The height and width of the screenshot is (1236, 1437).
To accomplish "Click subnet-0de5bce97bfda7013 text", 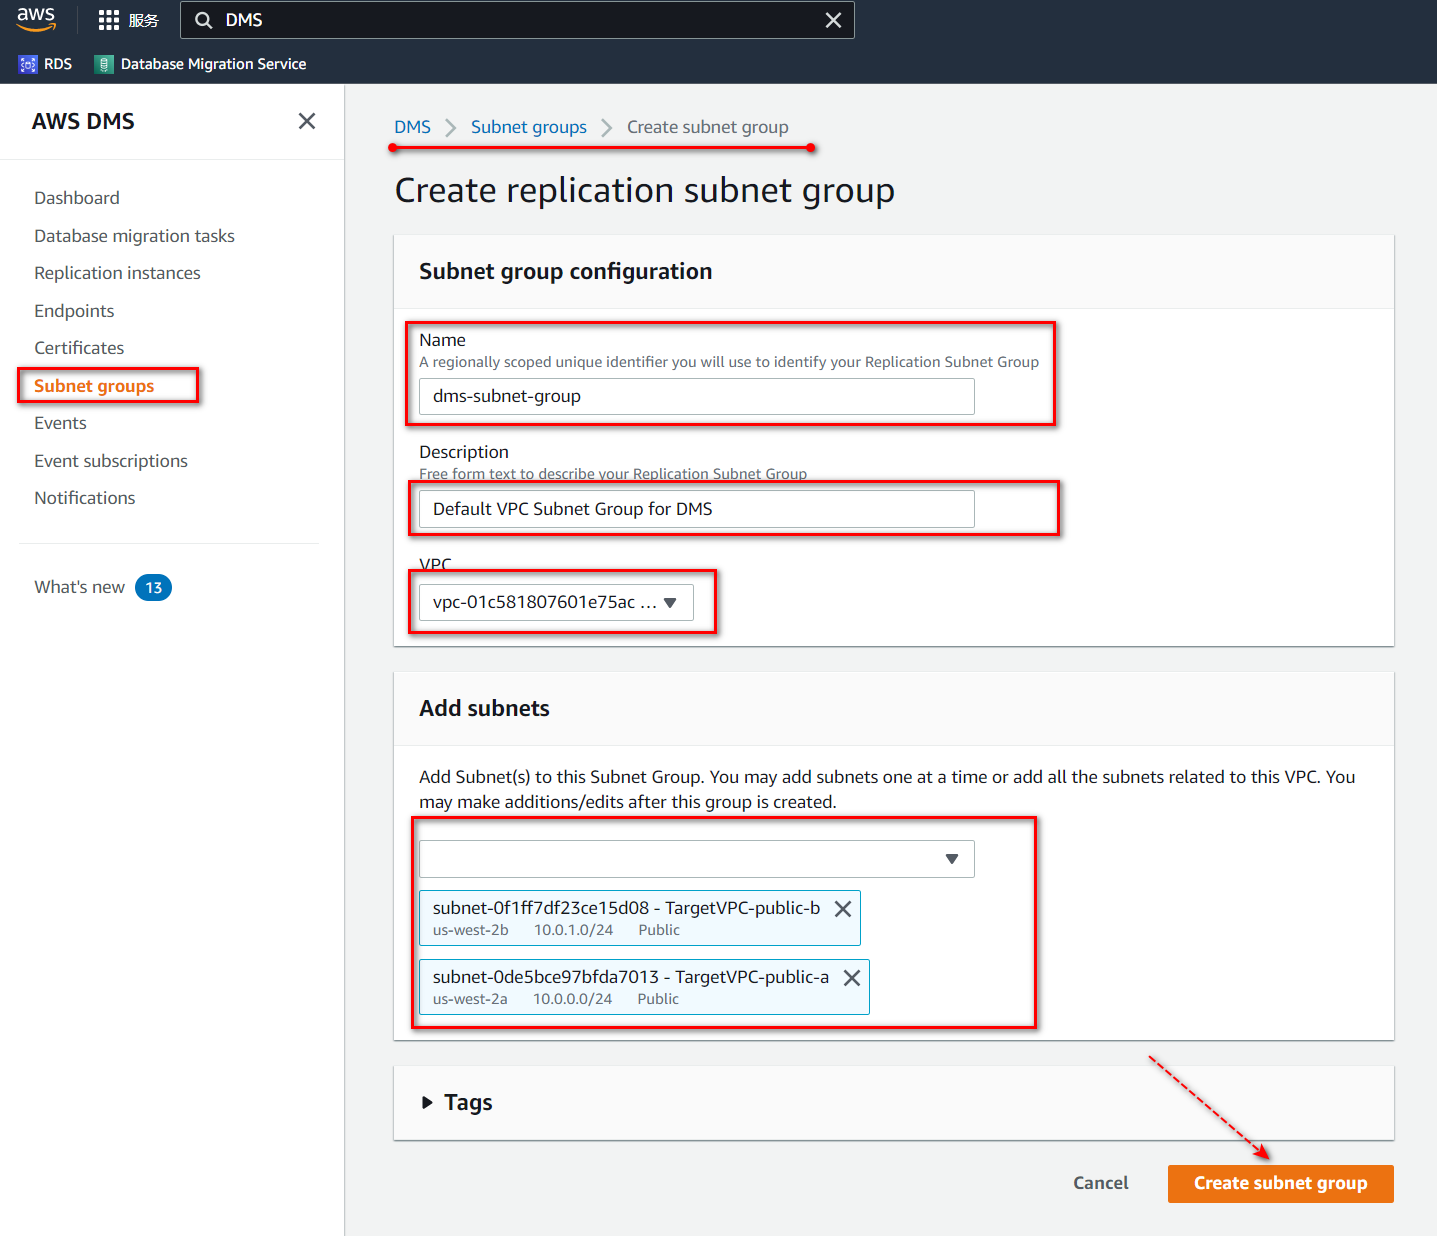I will [x=546, y=977].
